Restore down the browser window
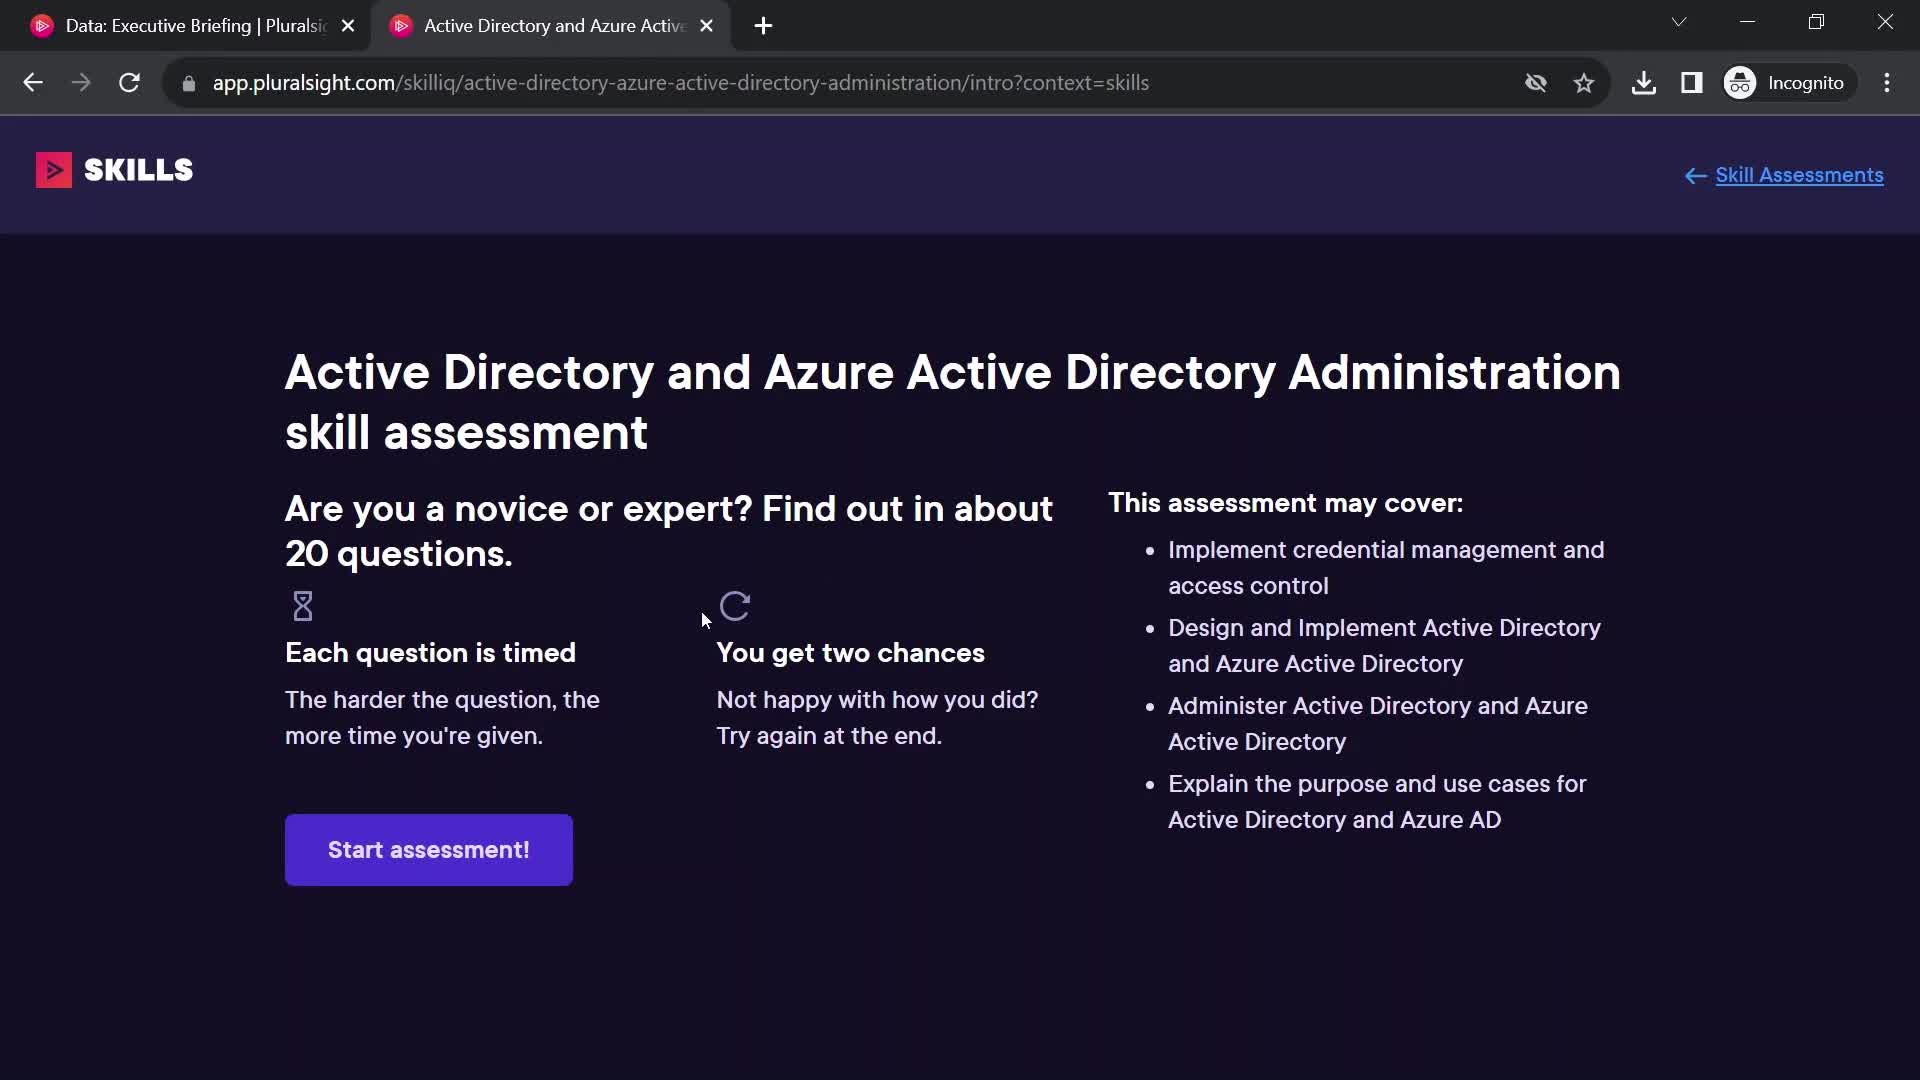The image size is (1920, 1080). 1816,22
